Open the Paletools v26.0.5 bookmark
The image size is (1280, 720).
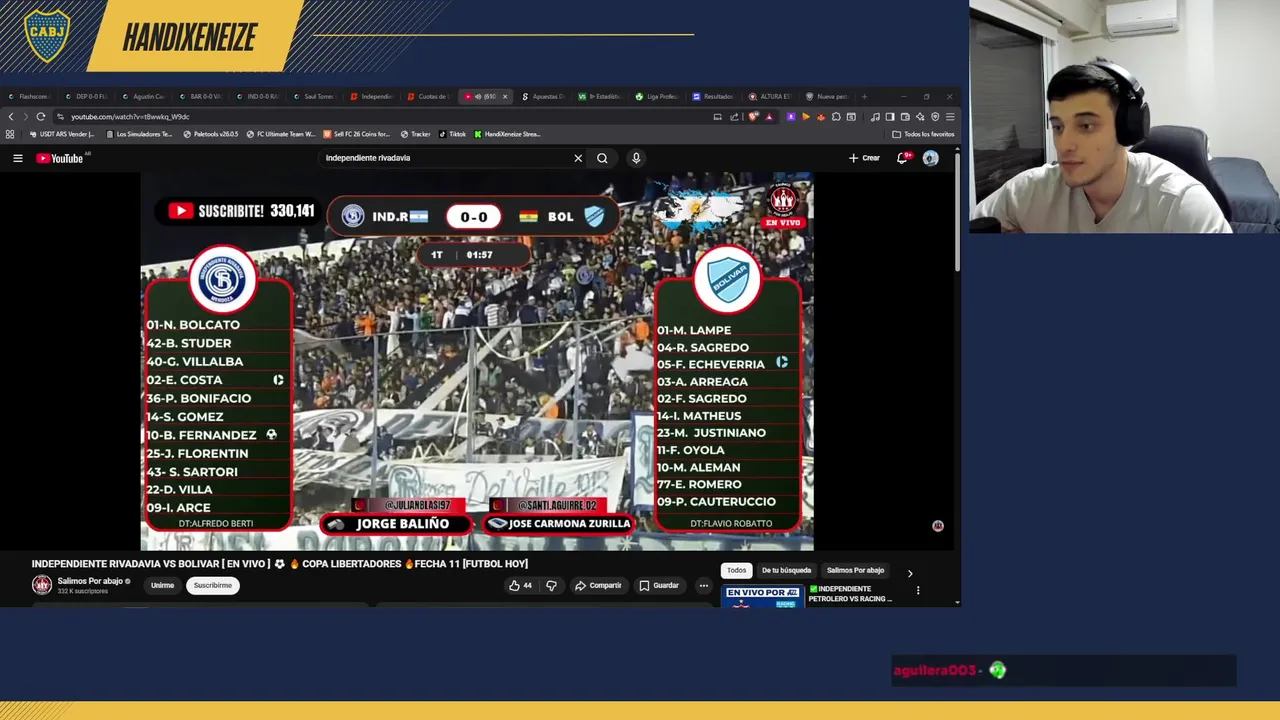tap(211, 134)
